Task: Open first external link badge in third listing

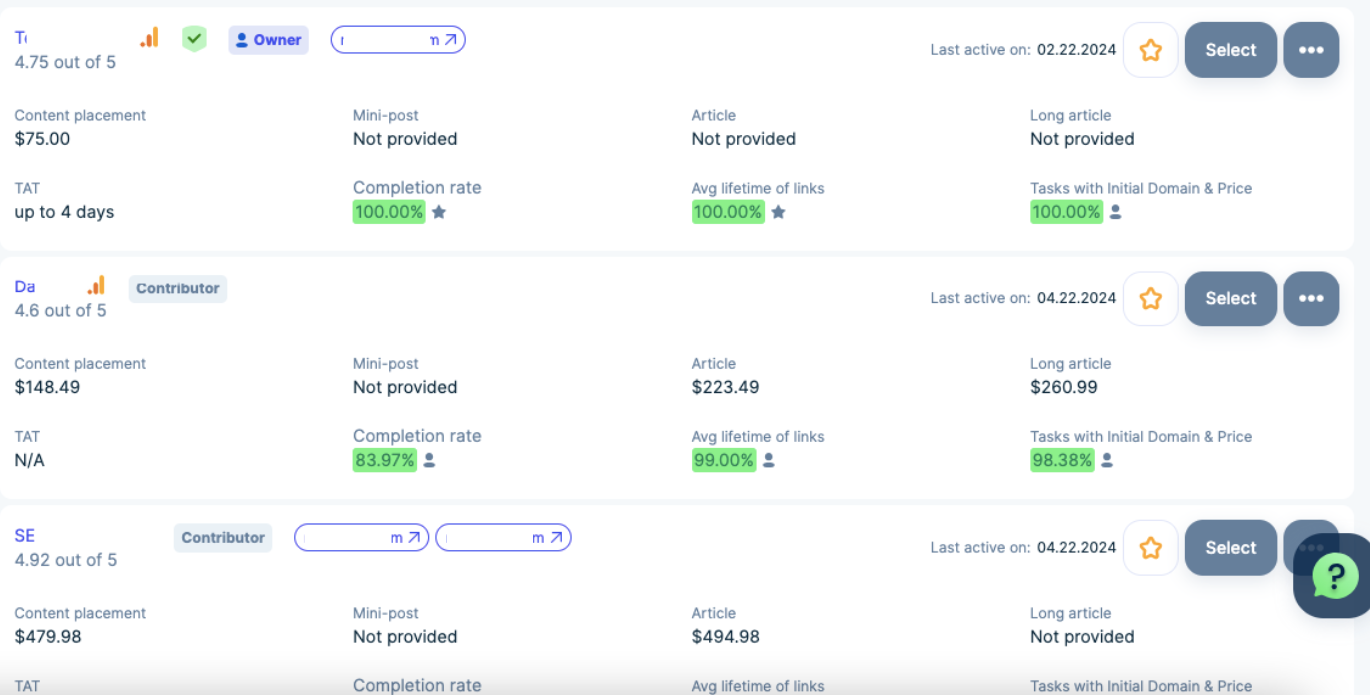Action: tap(361, 538)
